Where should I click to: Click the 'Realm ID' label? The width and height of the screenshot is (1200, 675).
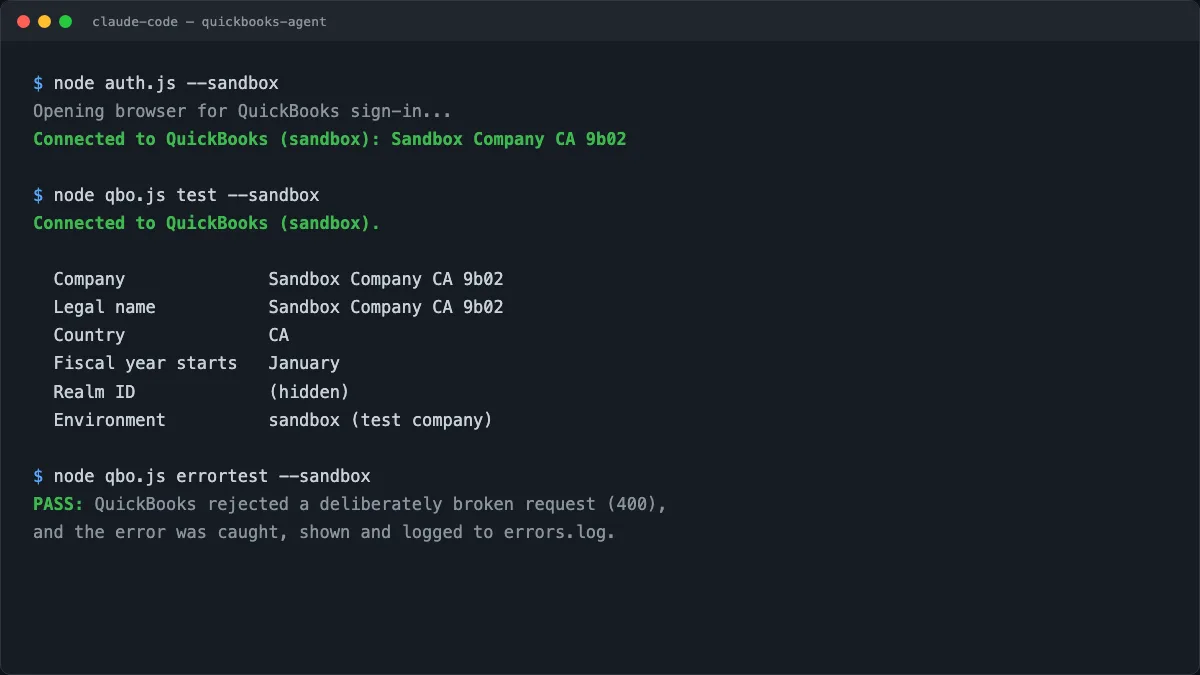tap(94, 391)
